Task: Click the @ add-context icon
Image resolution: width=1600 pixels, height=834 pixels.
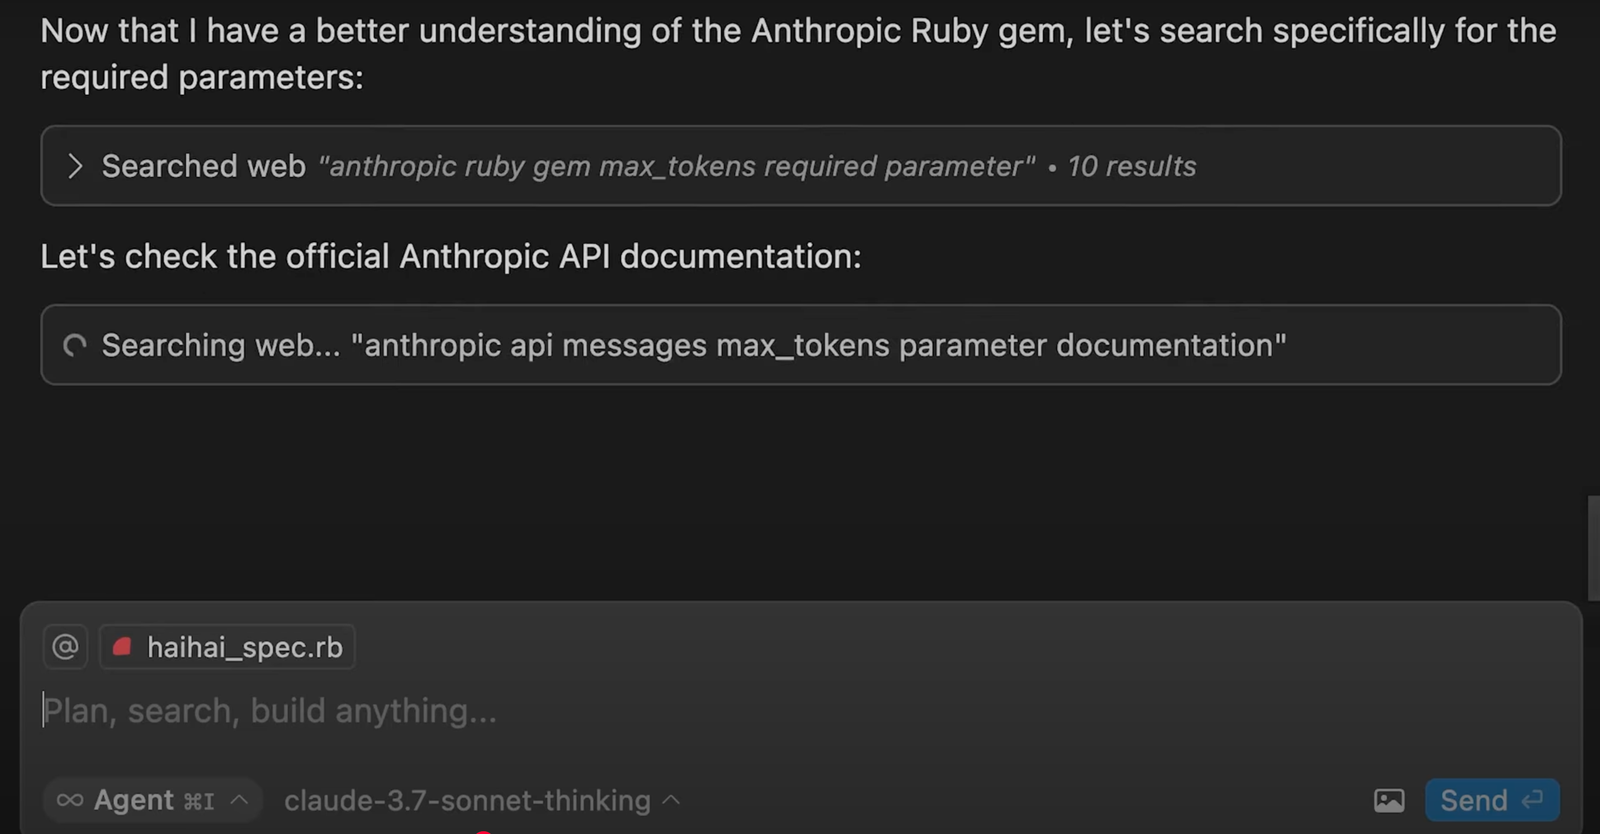Action: coord(65,647)
